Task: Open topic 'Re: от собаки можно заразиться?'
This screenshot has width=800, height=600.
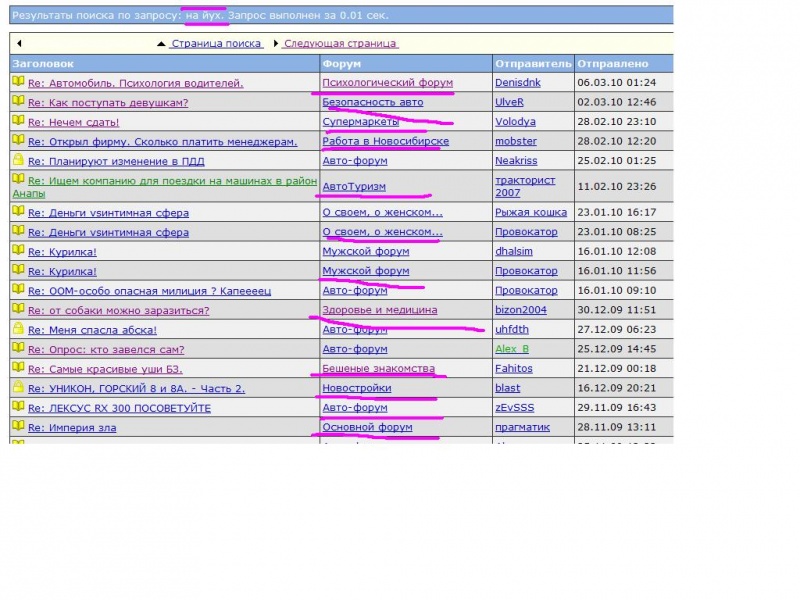Action: [x=118, y=310]
